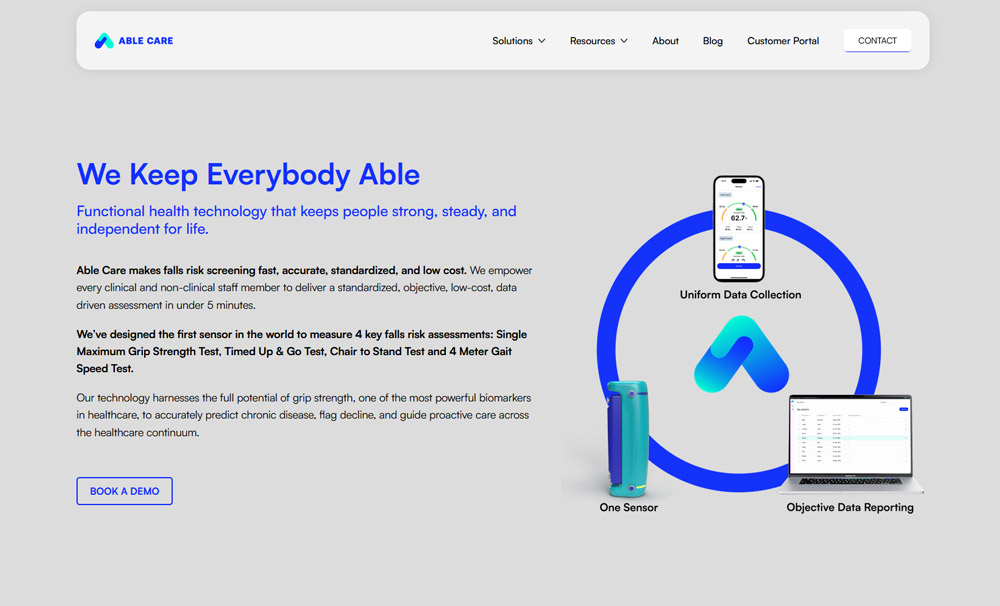
Task: Click the We Keep Everybody Able heading
Action: pos(248,174)
